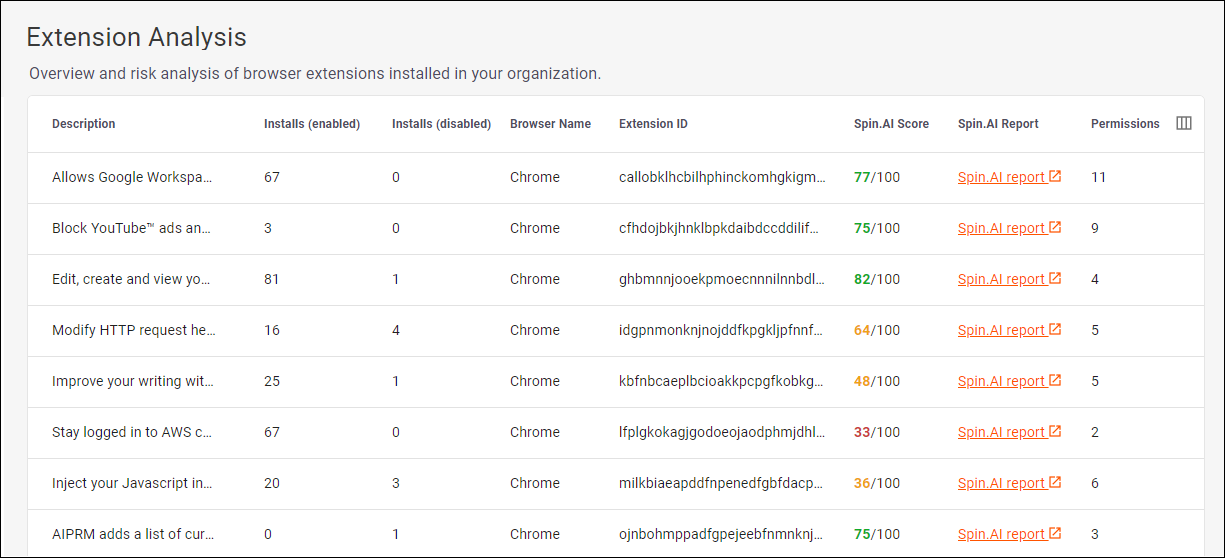The width and height of the screenshot is (1225, 558).
Task: Click external link icon in Block YouTube row
Action: (1055, 227)
